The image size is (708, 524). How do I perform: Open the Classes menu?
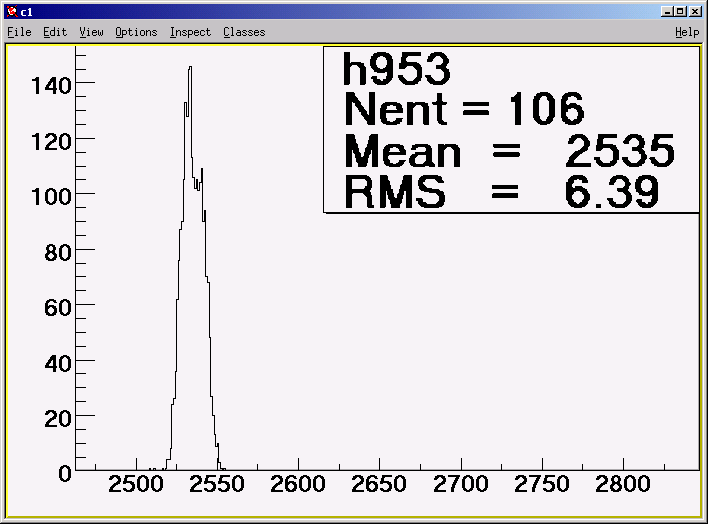coord(244,32)
